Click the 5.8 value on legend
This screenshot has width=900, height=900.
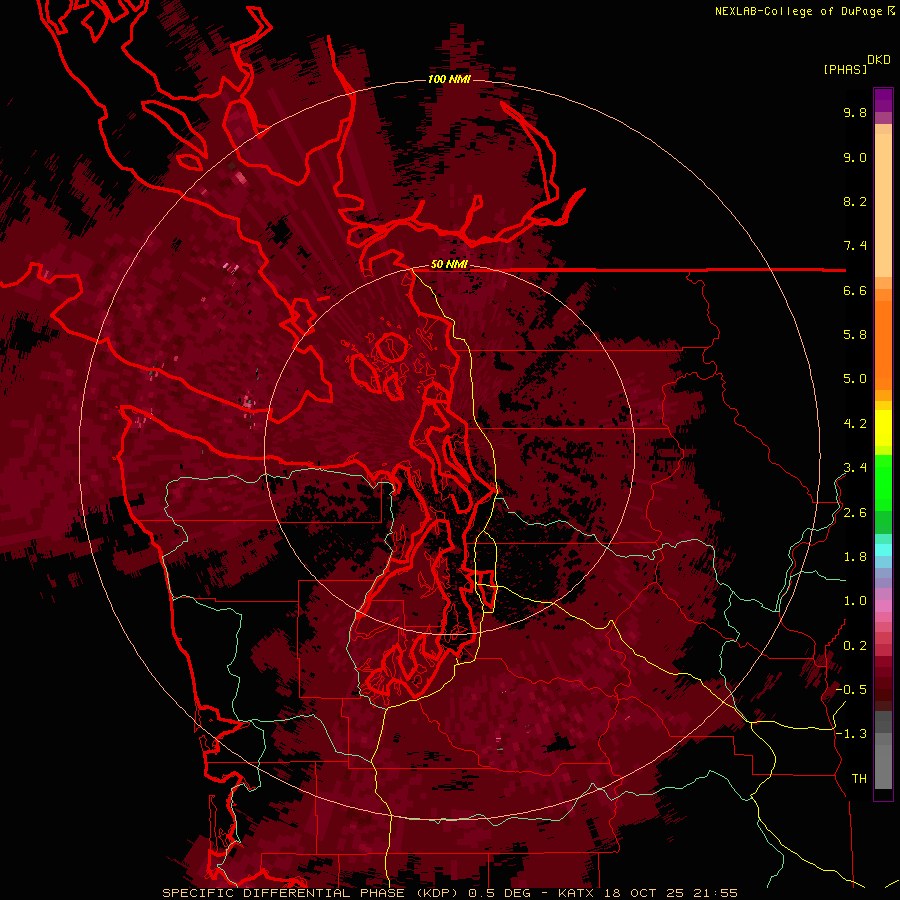[x=855, y=335]
